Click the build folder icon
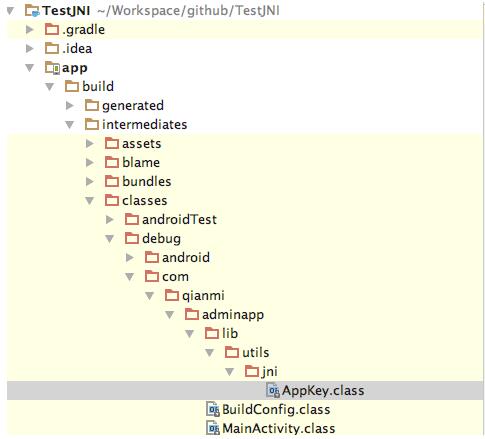 point(72,86)
